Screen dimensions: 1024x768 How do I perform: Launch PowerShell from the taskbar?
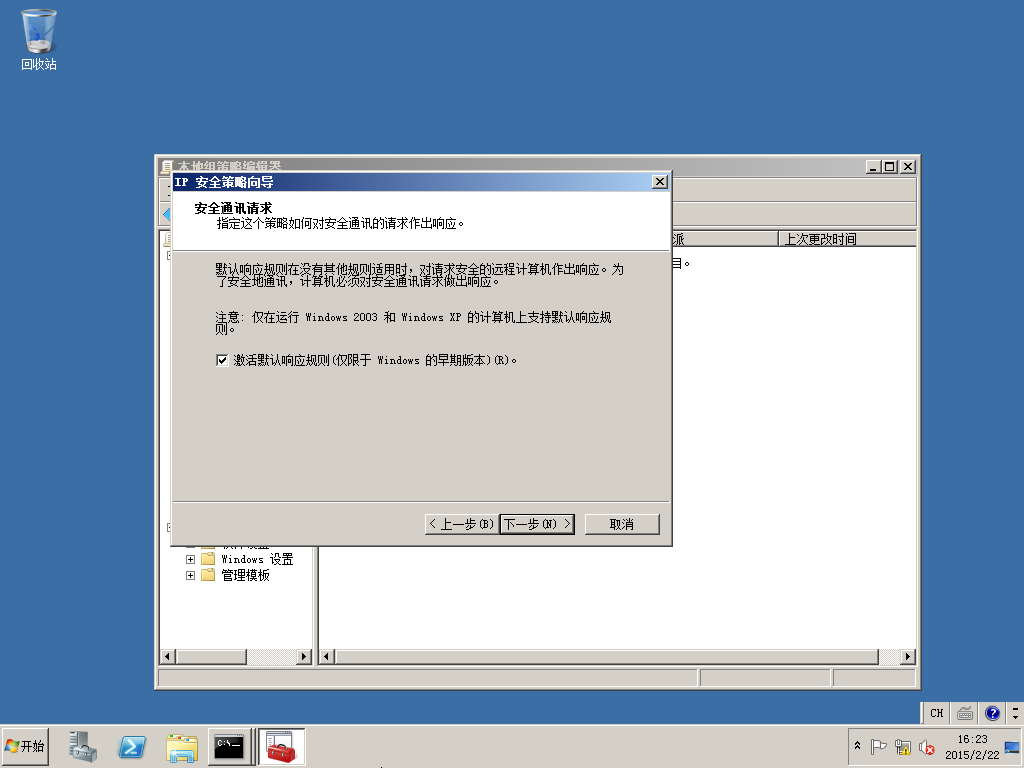[x=132, y=746]
